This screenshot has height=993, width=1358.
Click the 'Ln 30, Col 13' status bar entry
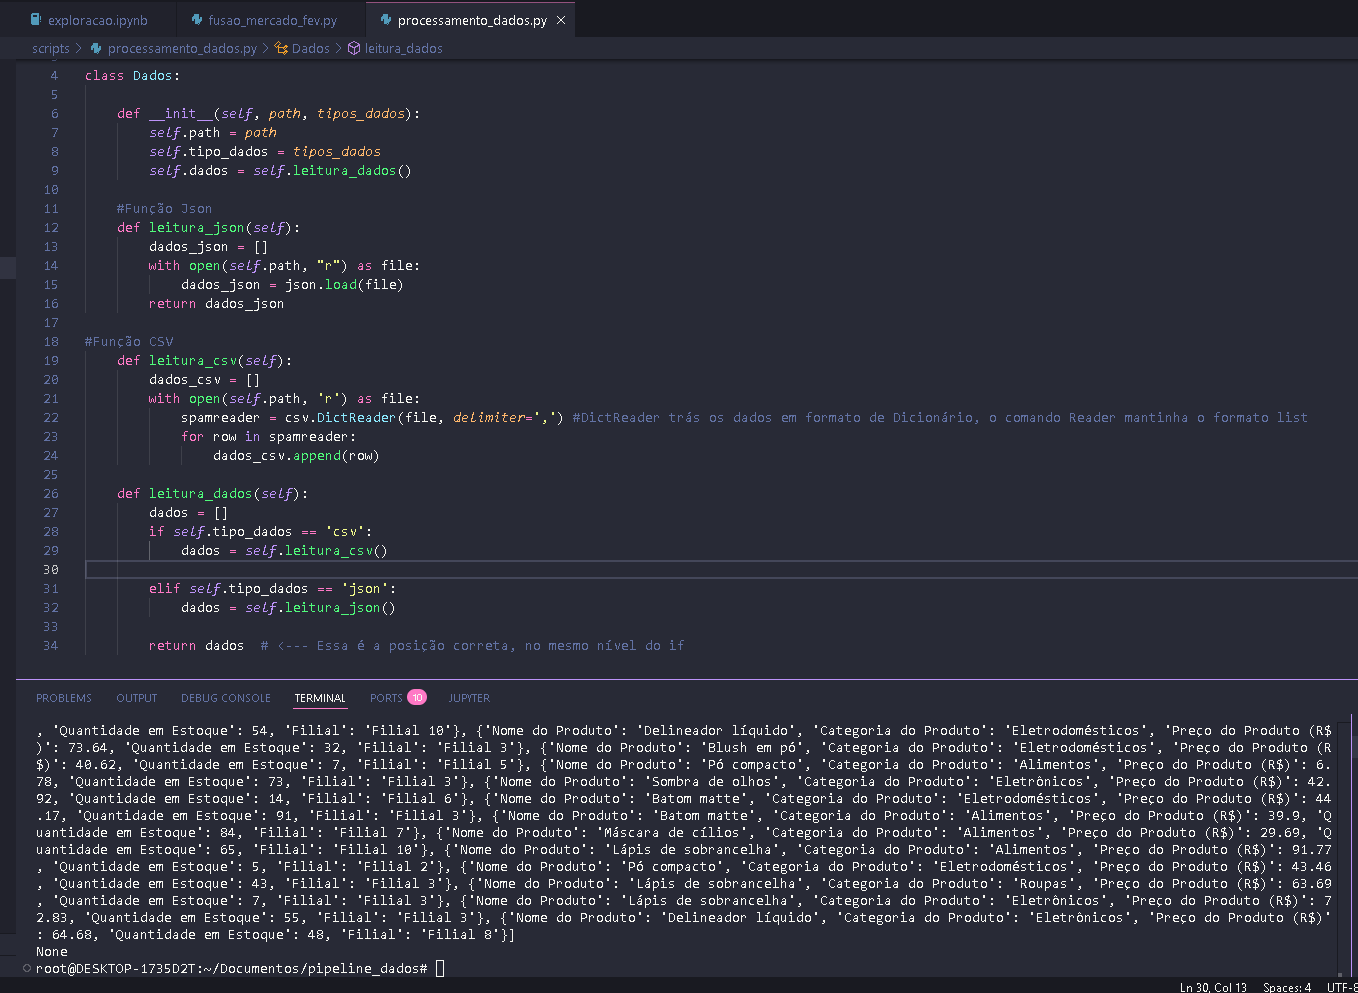click(1213, 987)
